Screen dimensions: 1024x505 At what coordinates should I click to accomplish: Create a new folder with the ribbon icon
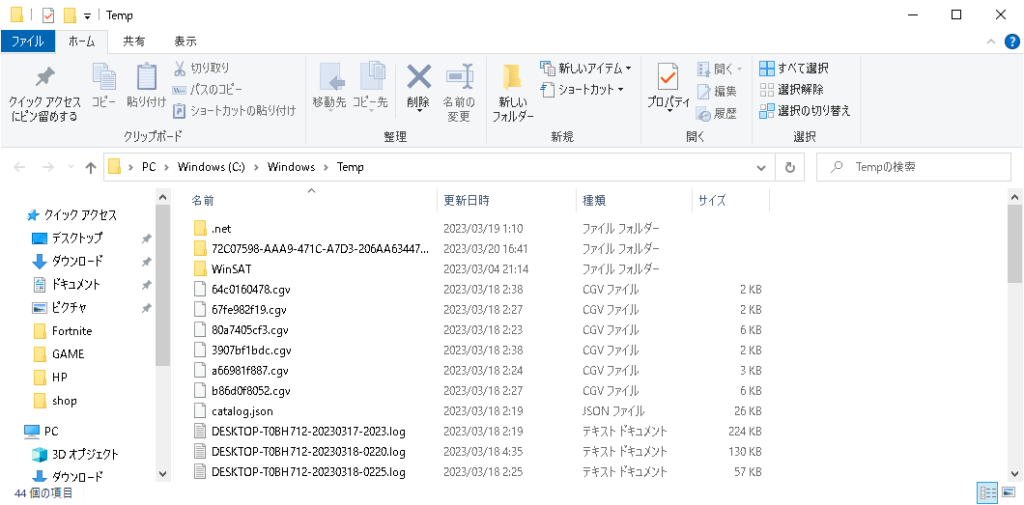click(x=512, y=80)
